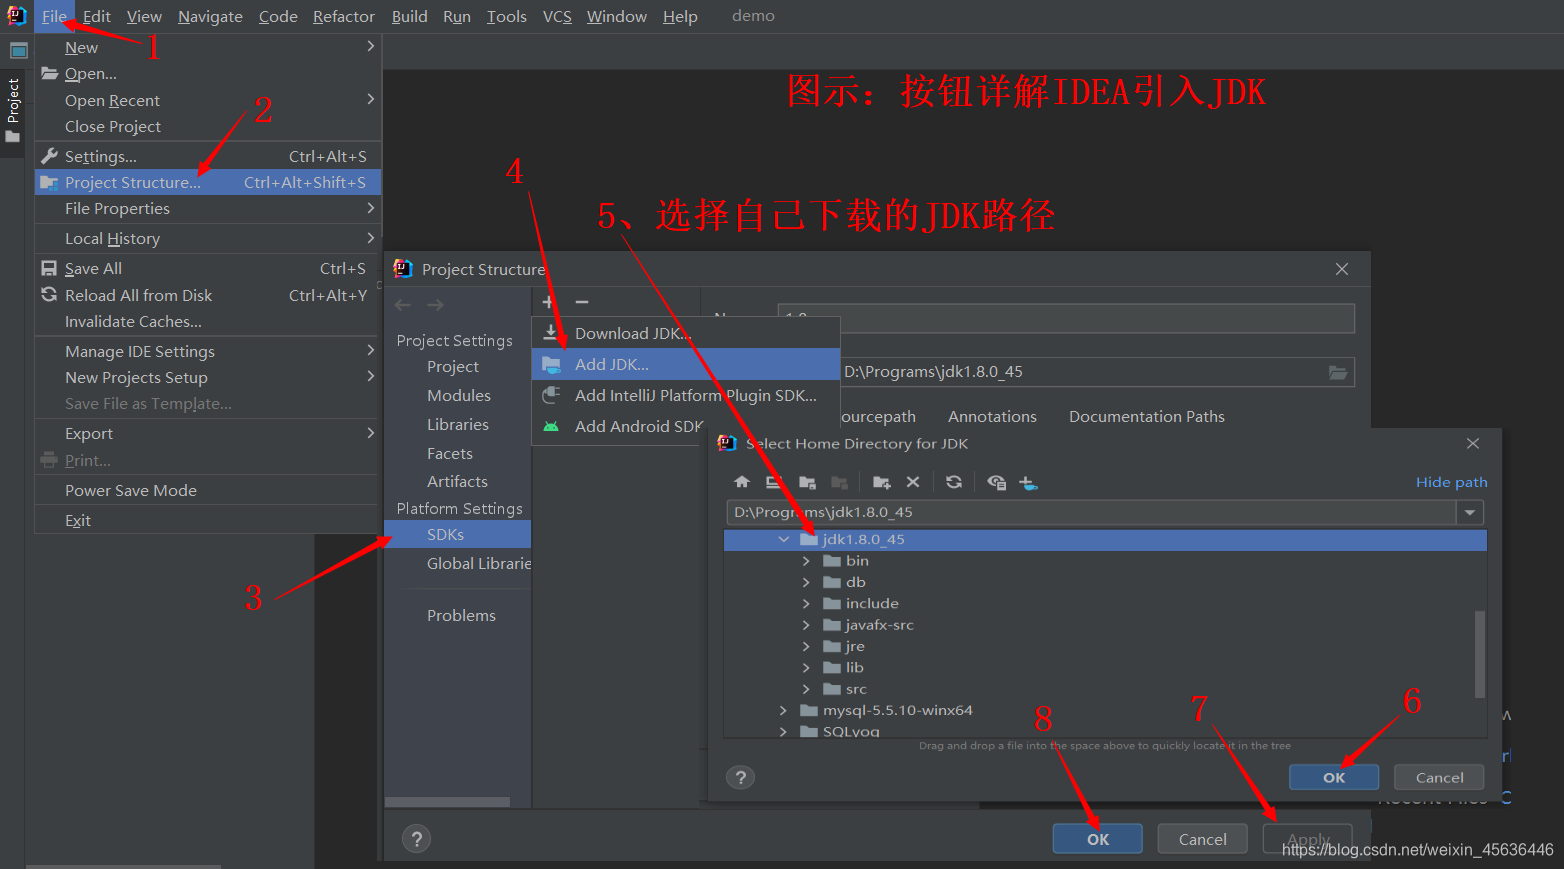1564x869 pixels.
Task: Click the IntelliJ IDEA logo in menu bar
Action: click(17, 16)
